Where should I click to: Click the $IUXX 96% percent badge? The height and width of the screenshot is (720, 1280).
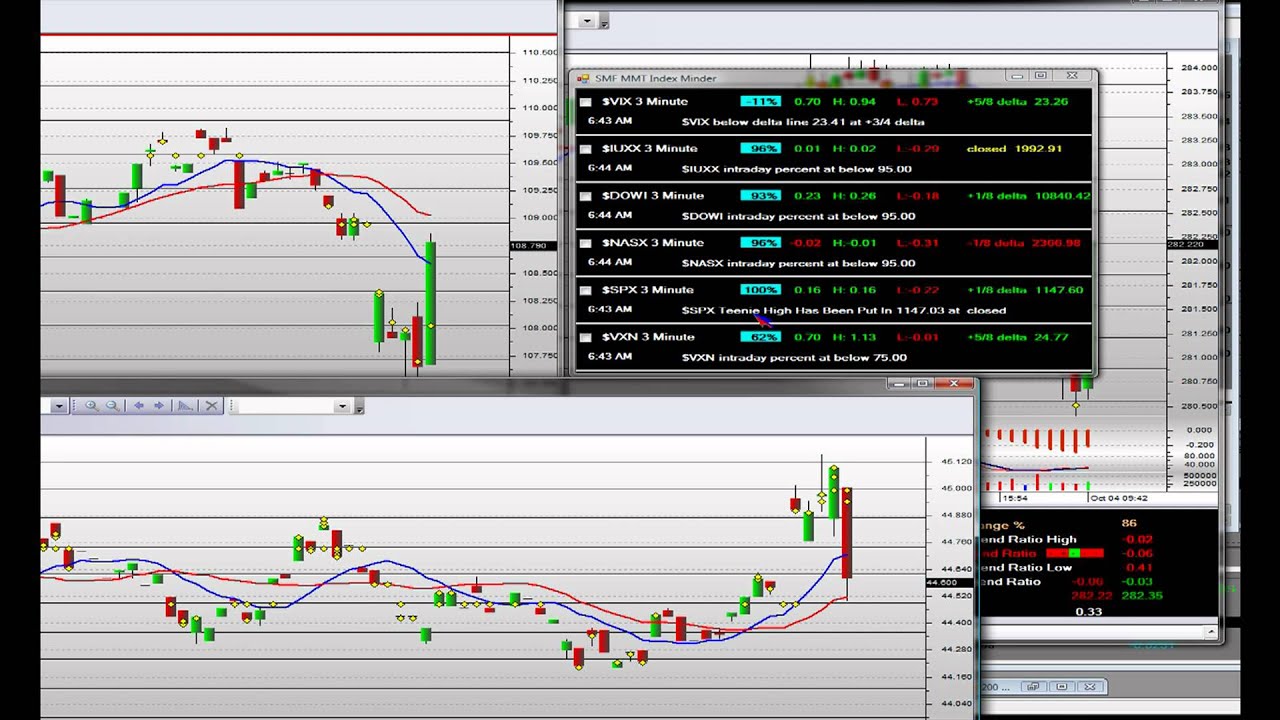pyautogui.click(x=760, y=149)
